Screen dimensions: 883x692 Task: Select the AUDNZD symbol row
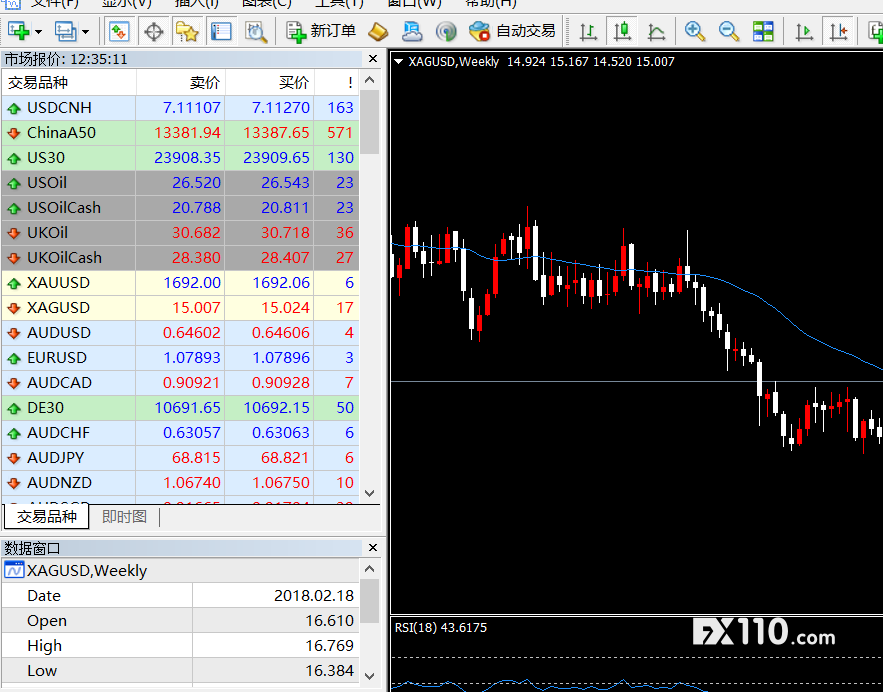pyautogui.click(x=180, y=483)
